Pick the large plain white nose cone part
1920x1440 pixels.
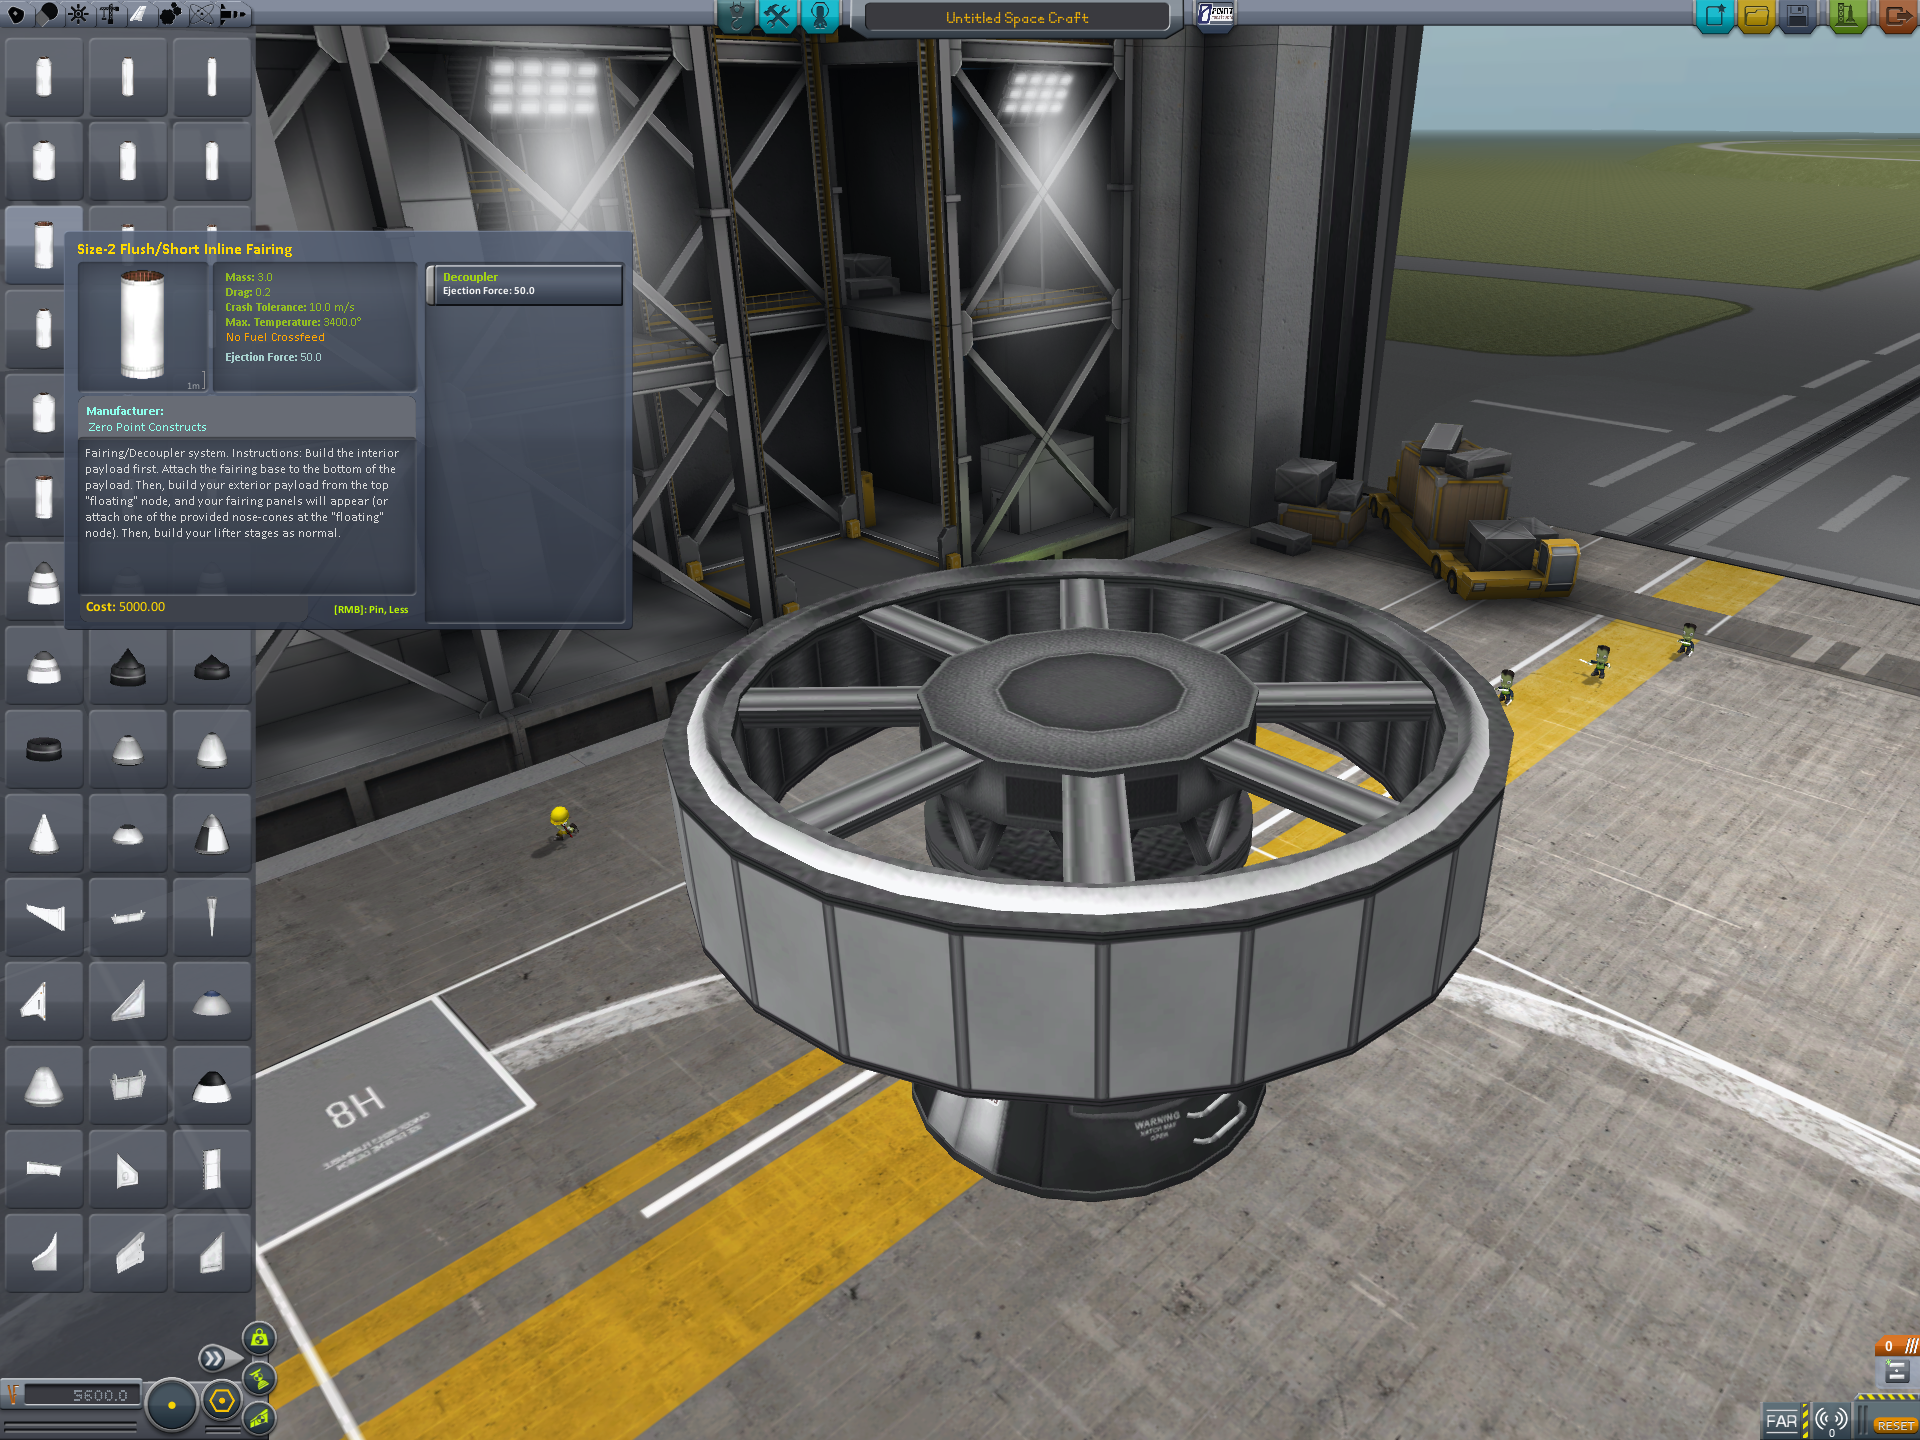click(44, 1087)
